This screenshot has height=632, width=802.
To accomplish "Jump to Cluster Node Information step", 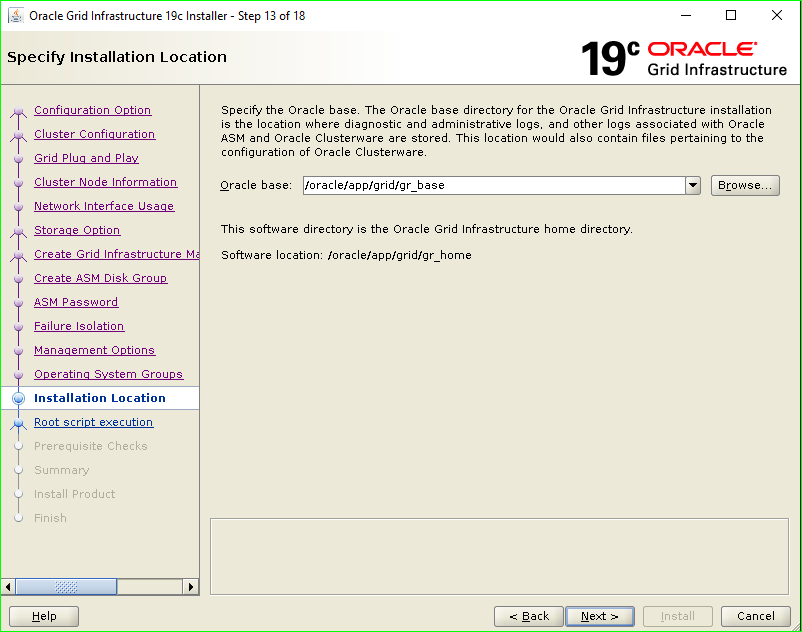I will tap(105, 183).
